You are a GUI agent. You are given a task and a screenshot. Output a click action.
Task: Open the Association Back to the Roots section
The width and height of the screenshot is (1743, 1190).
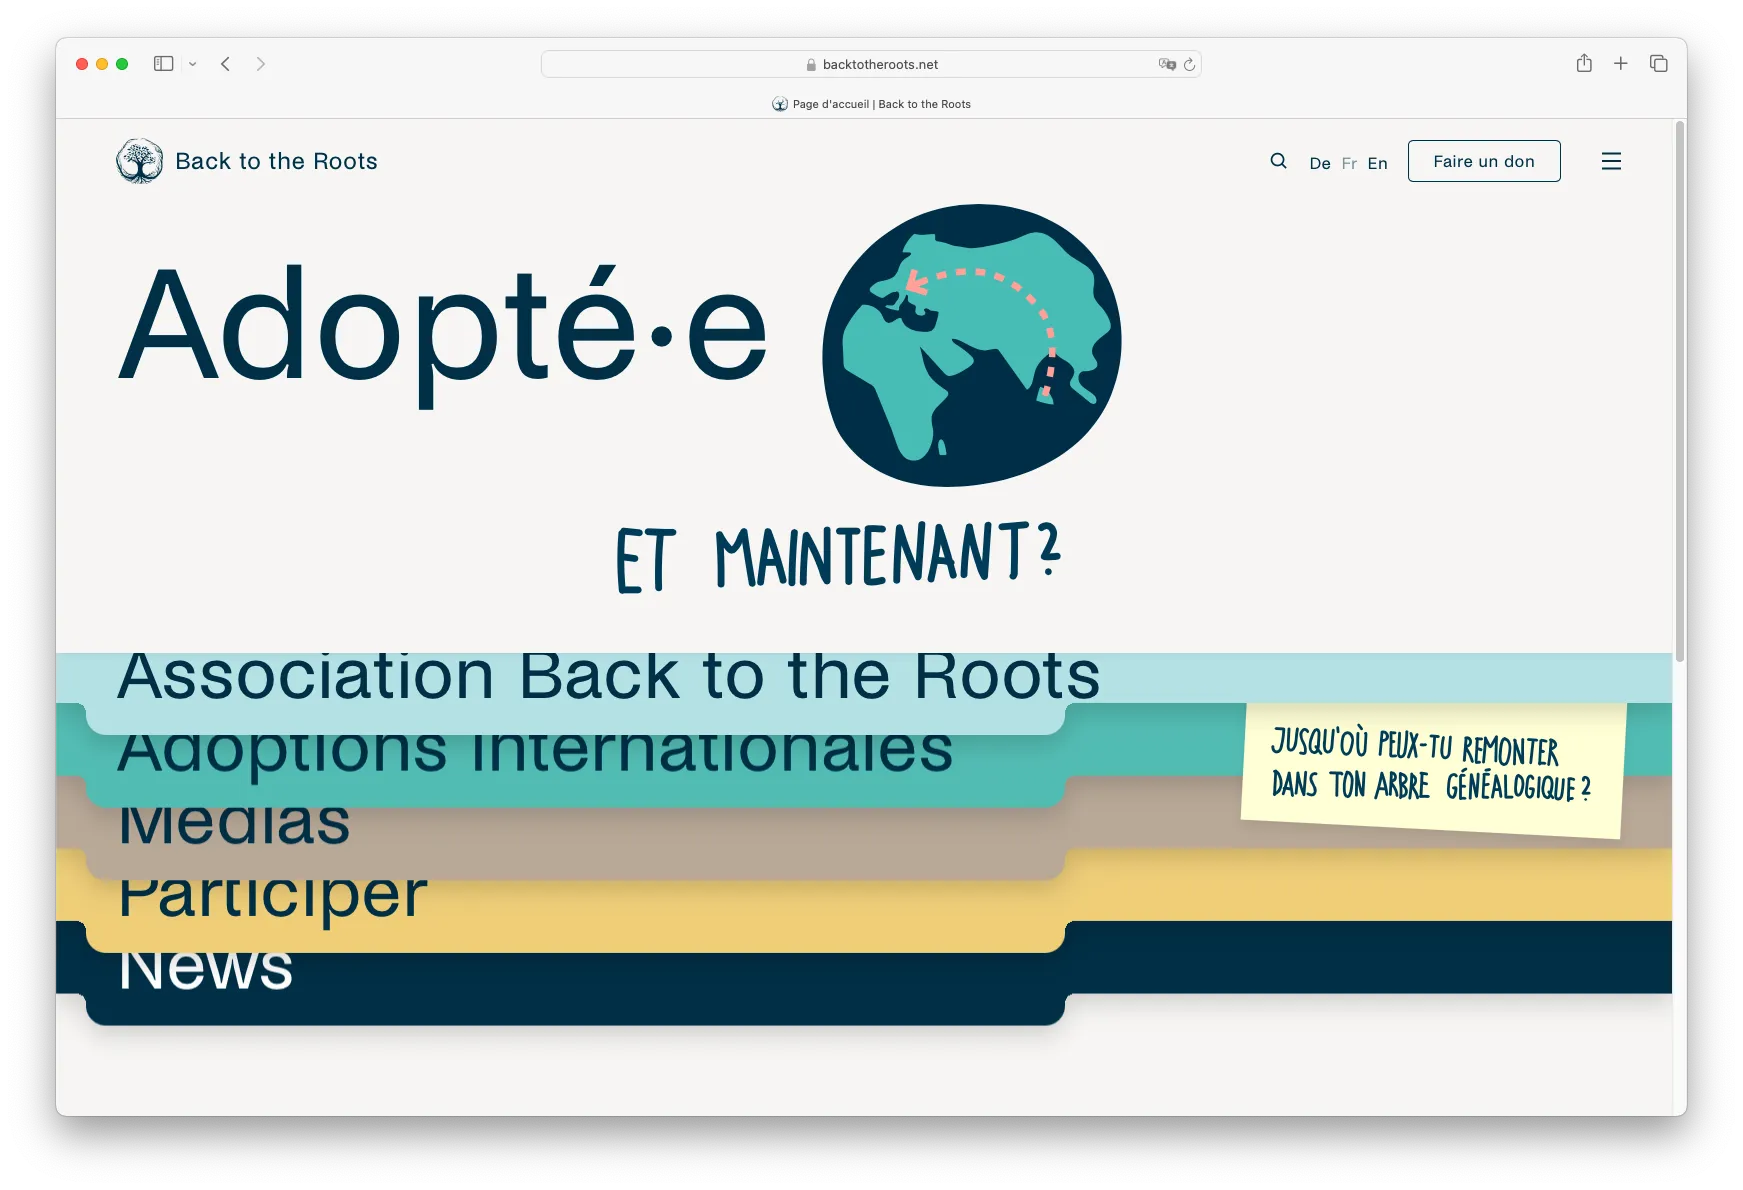[608, 677]
